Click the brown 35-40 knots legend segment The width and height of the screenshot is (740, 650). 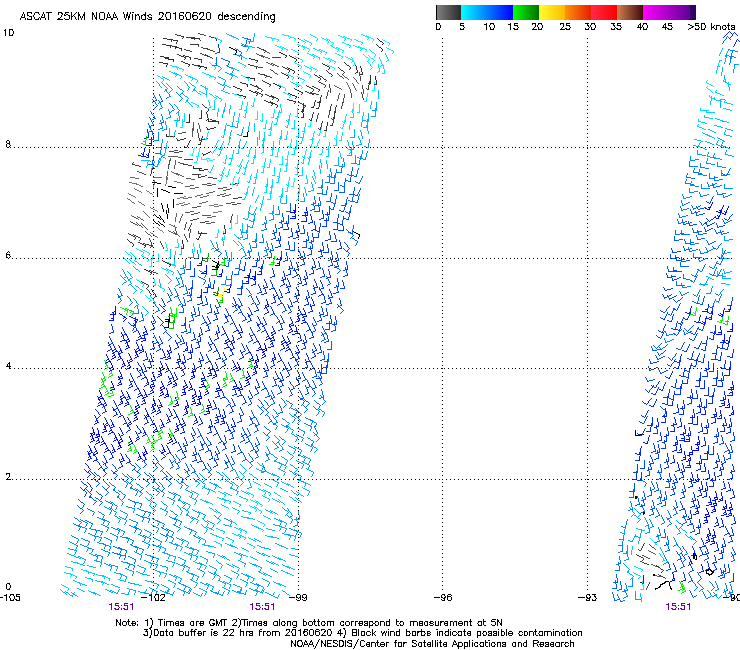630,12
